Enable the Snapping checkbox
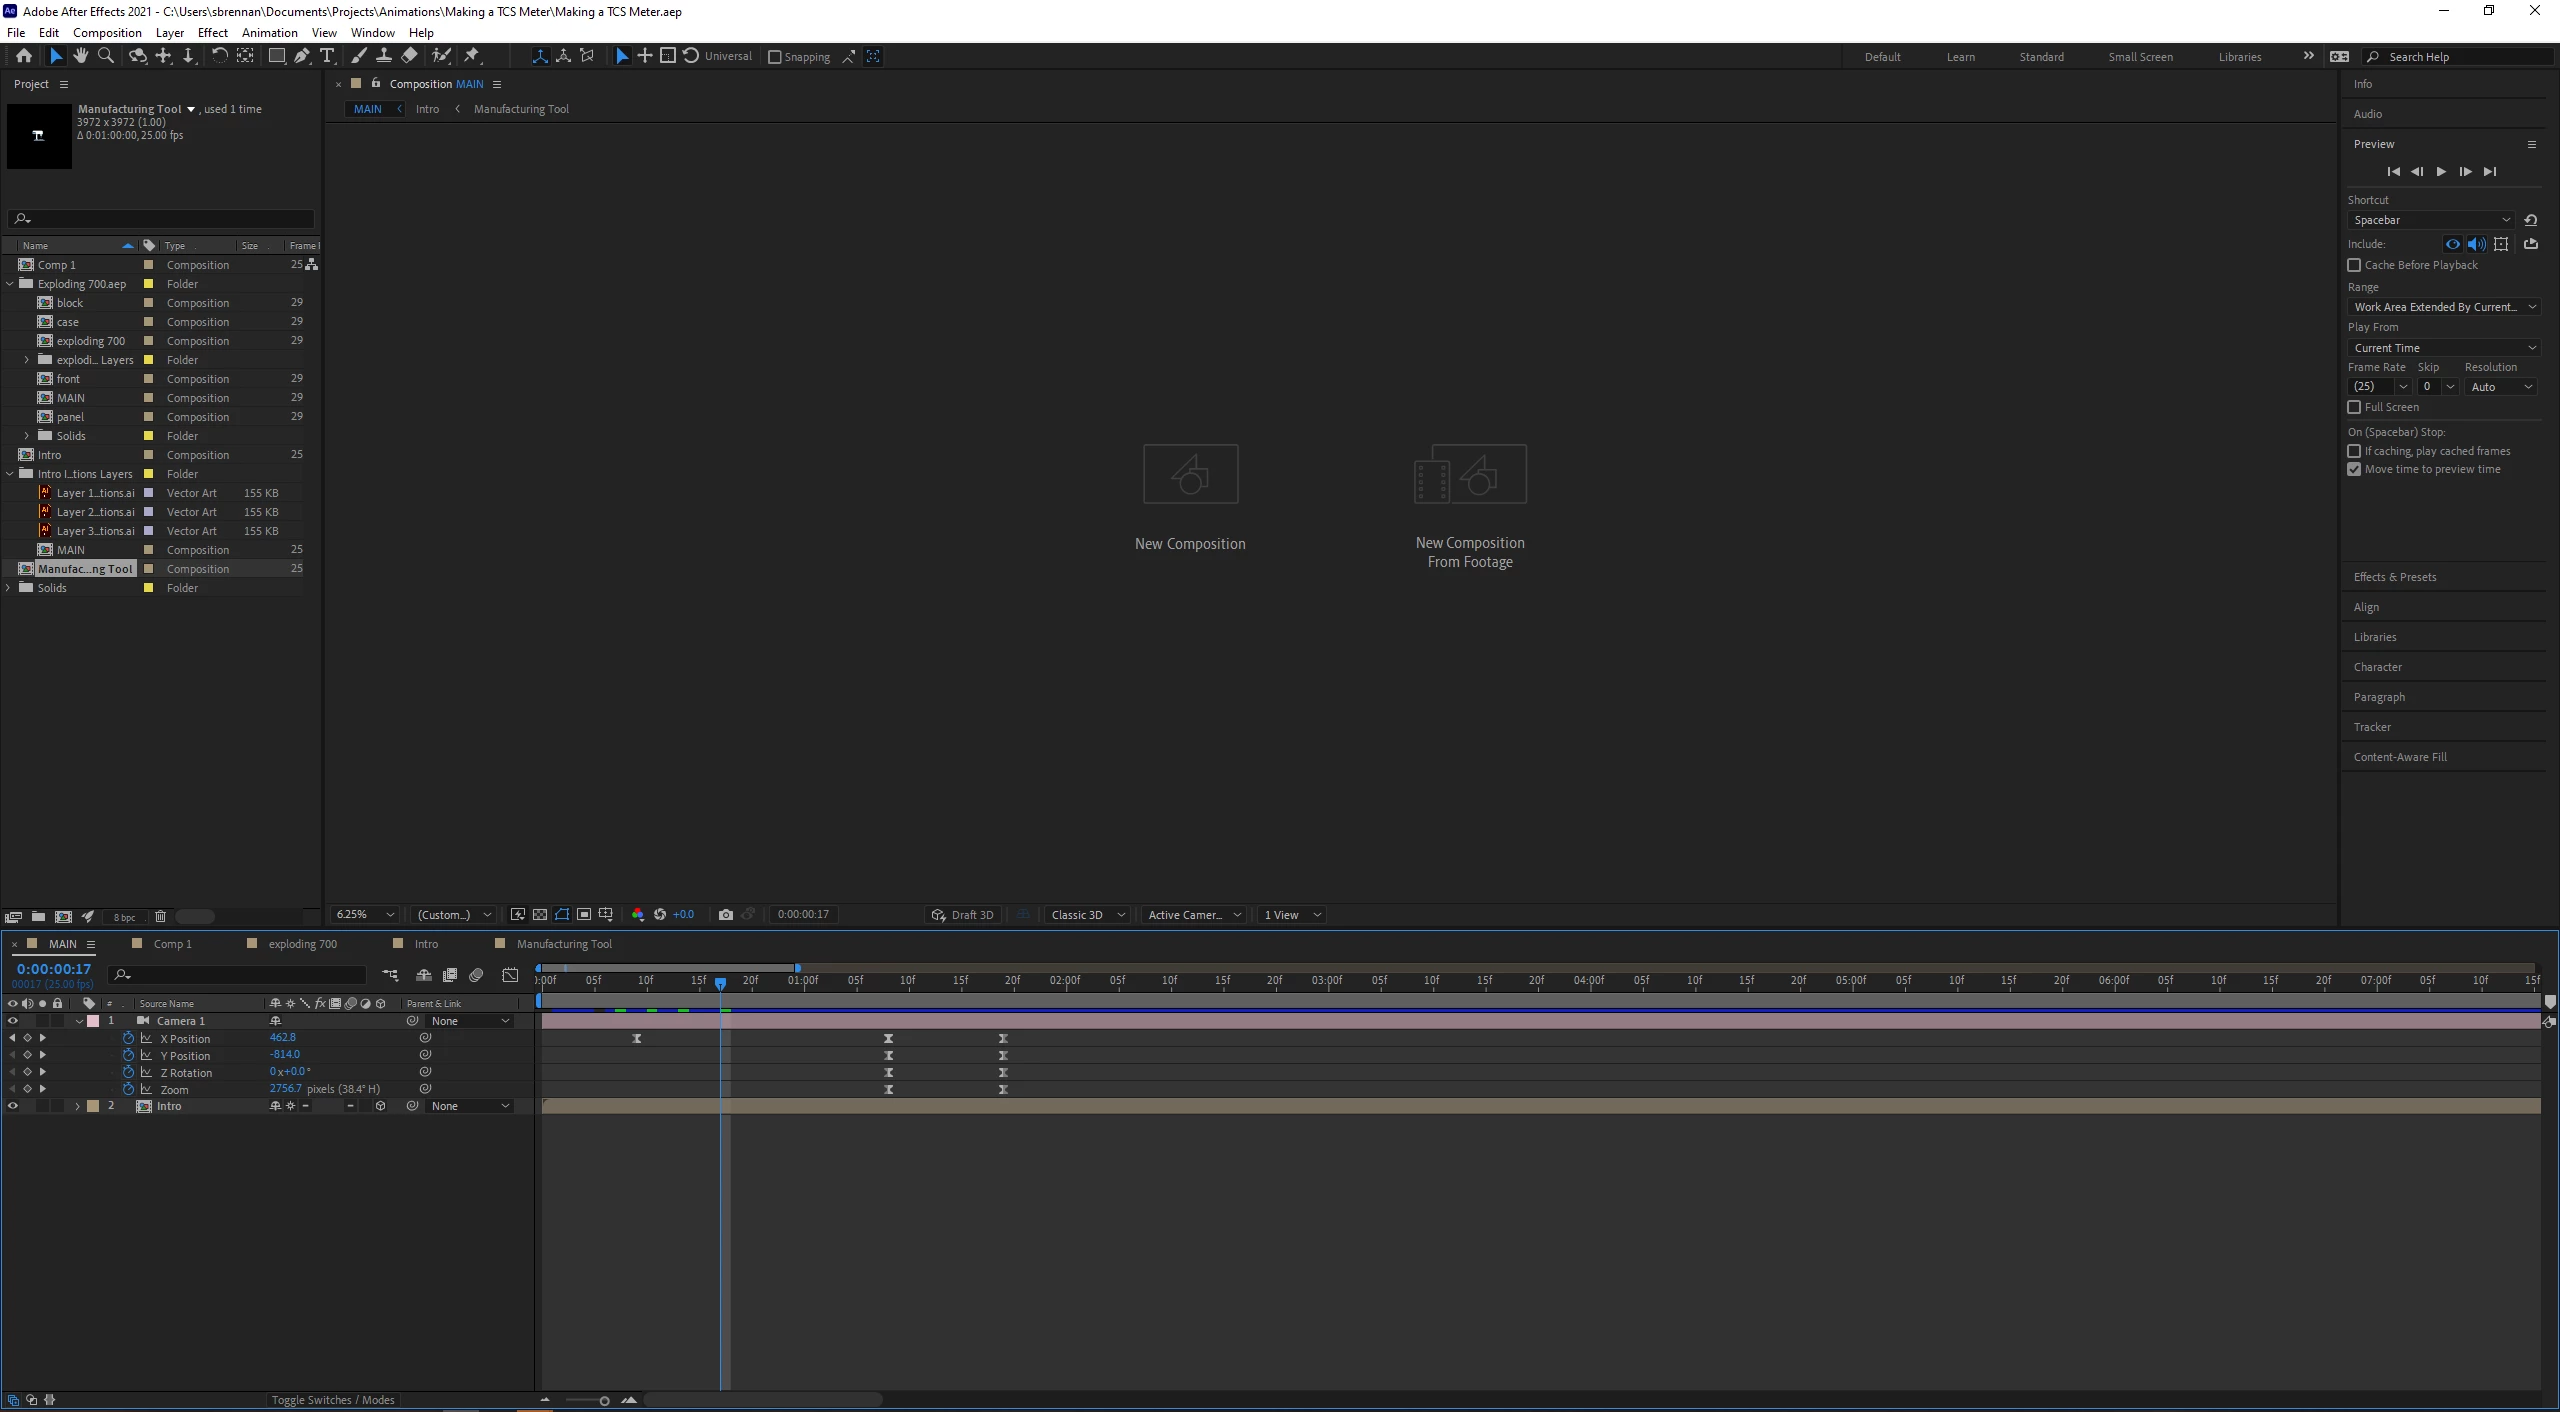The image size is (2560, 1412). click(x=774, y=57)
